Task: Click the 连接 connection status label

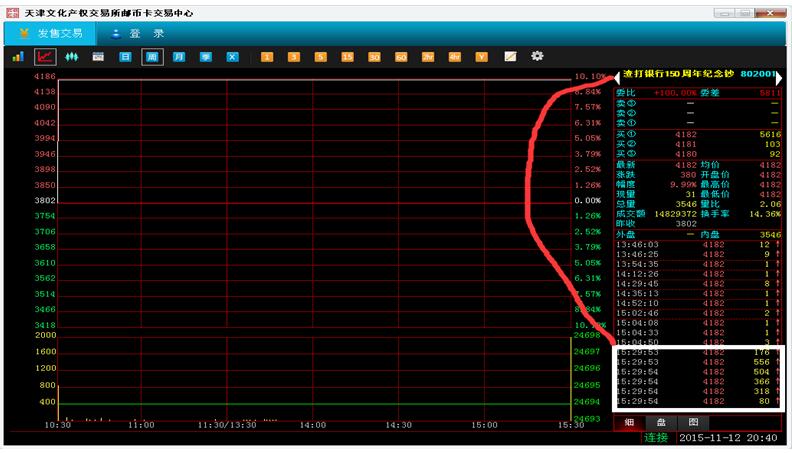Action: 656,438
